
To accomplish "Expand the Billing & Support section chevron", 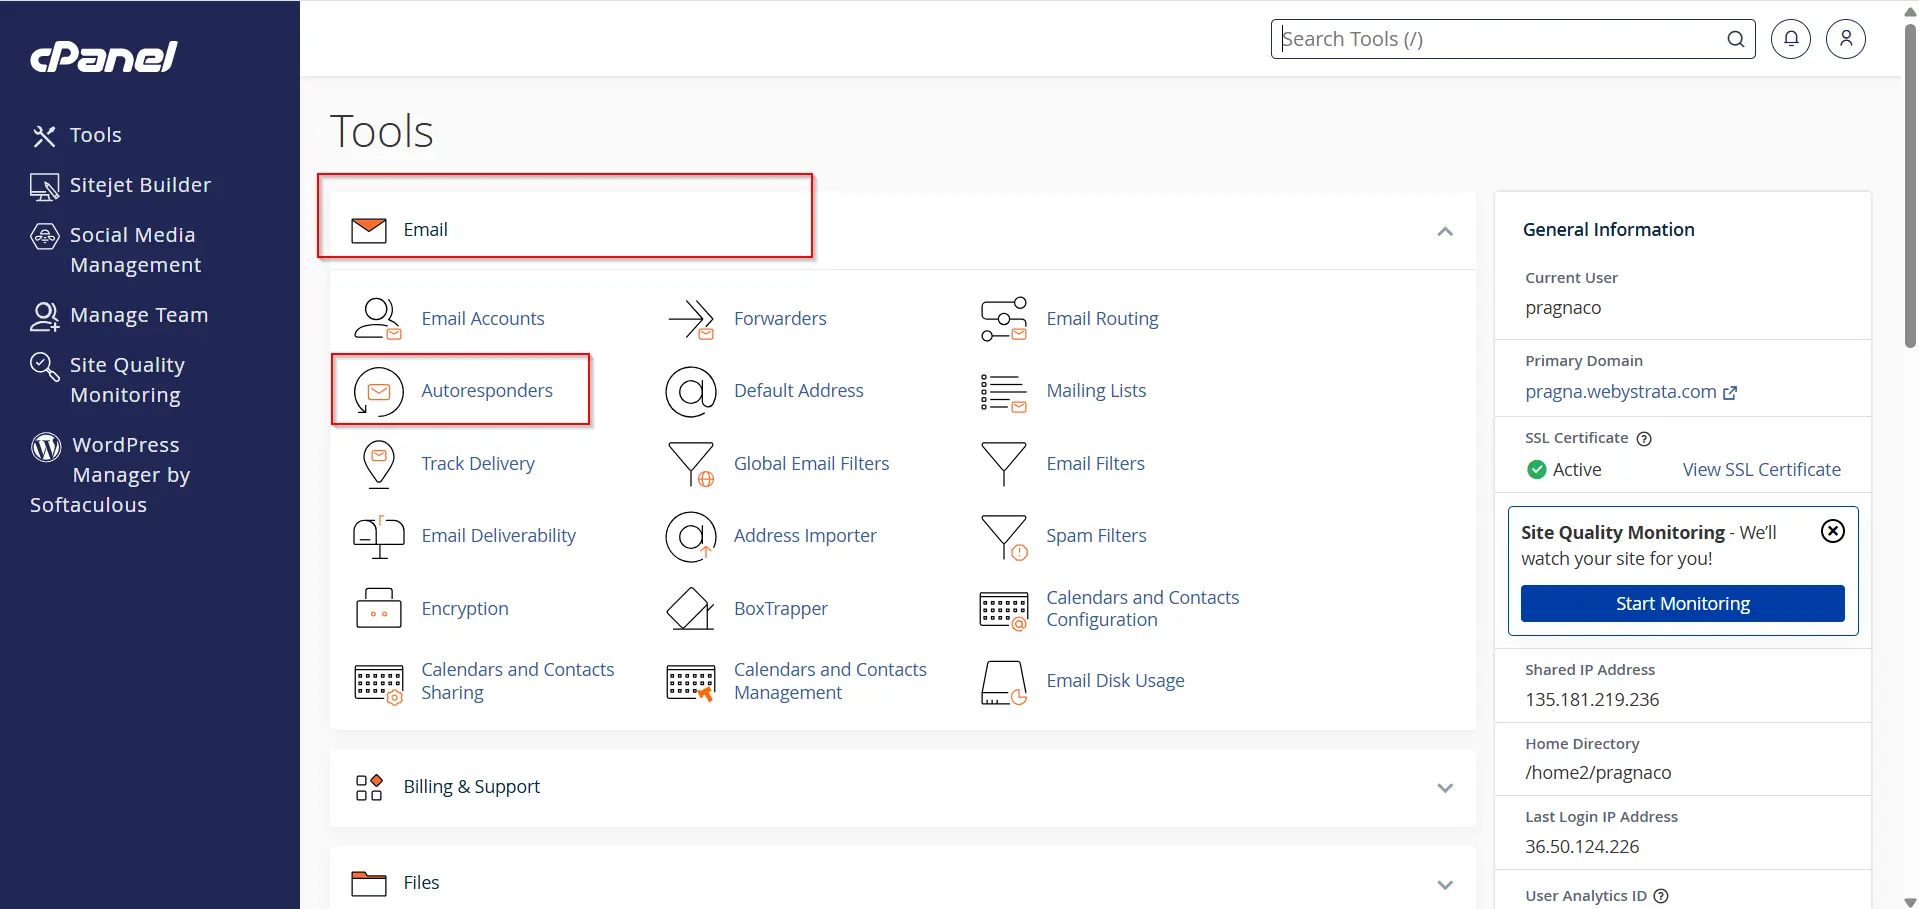I will point(1445,788).
